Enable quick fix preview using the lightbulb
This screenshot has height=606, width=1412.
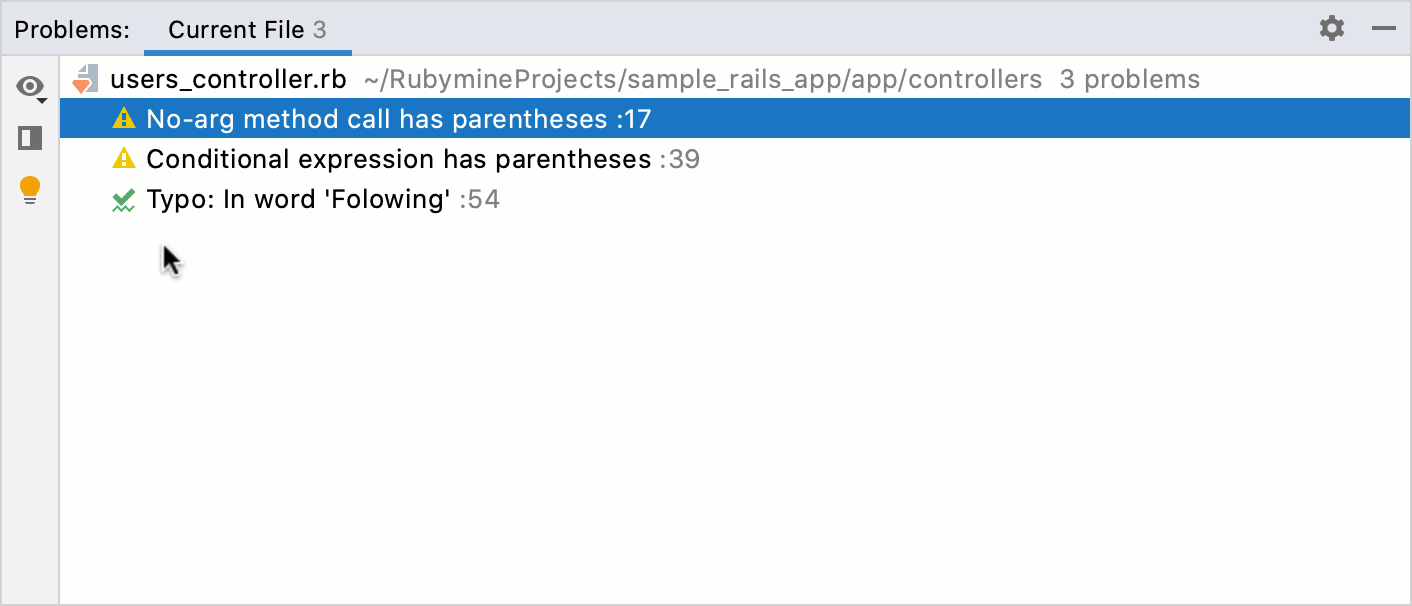[x=28, y=188]
